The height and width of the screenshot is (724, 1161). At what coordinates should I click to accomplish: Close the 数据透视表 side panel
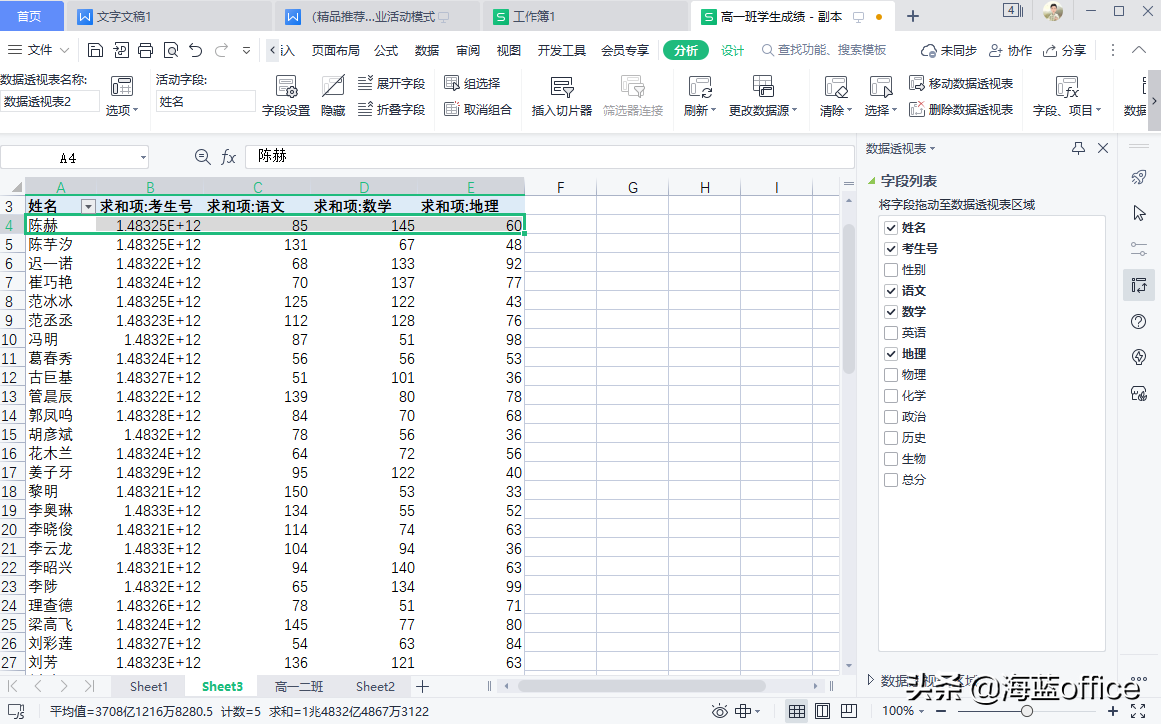click(1103, 148)
